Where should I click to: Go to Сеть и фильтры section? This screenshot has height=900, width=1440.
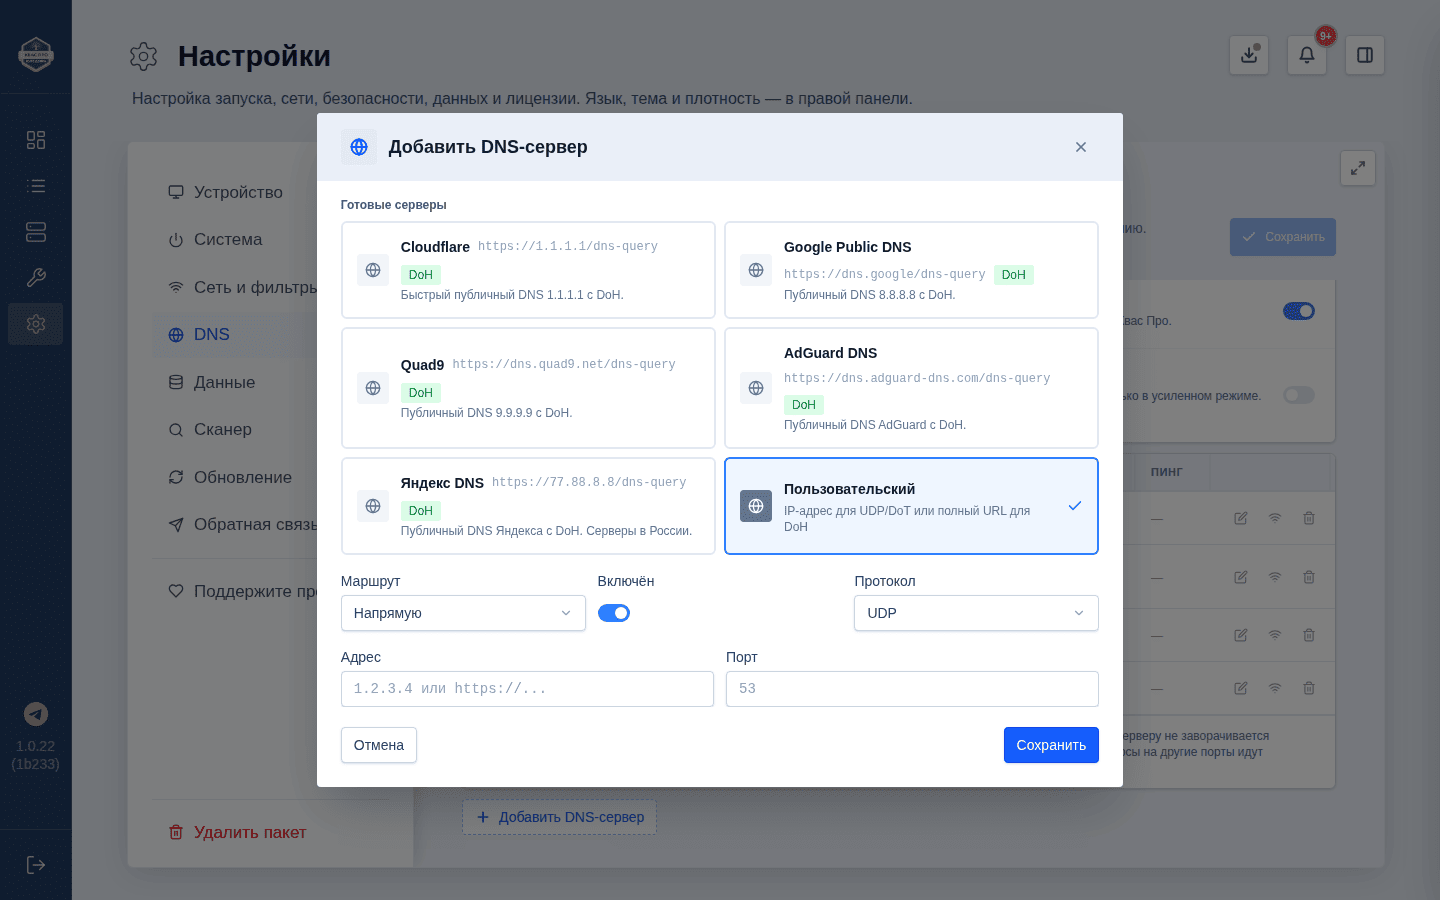tap(238, 287)
